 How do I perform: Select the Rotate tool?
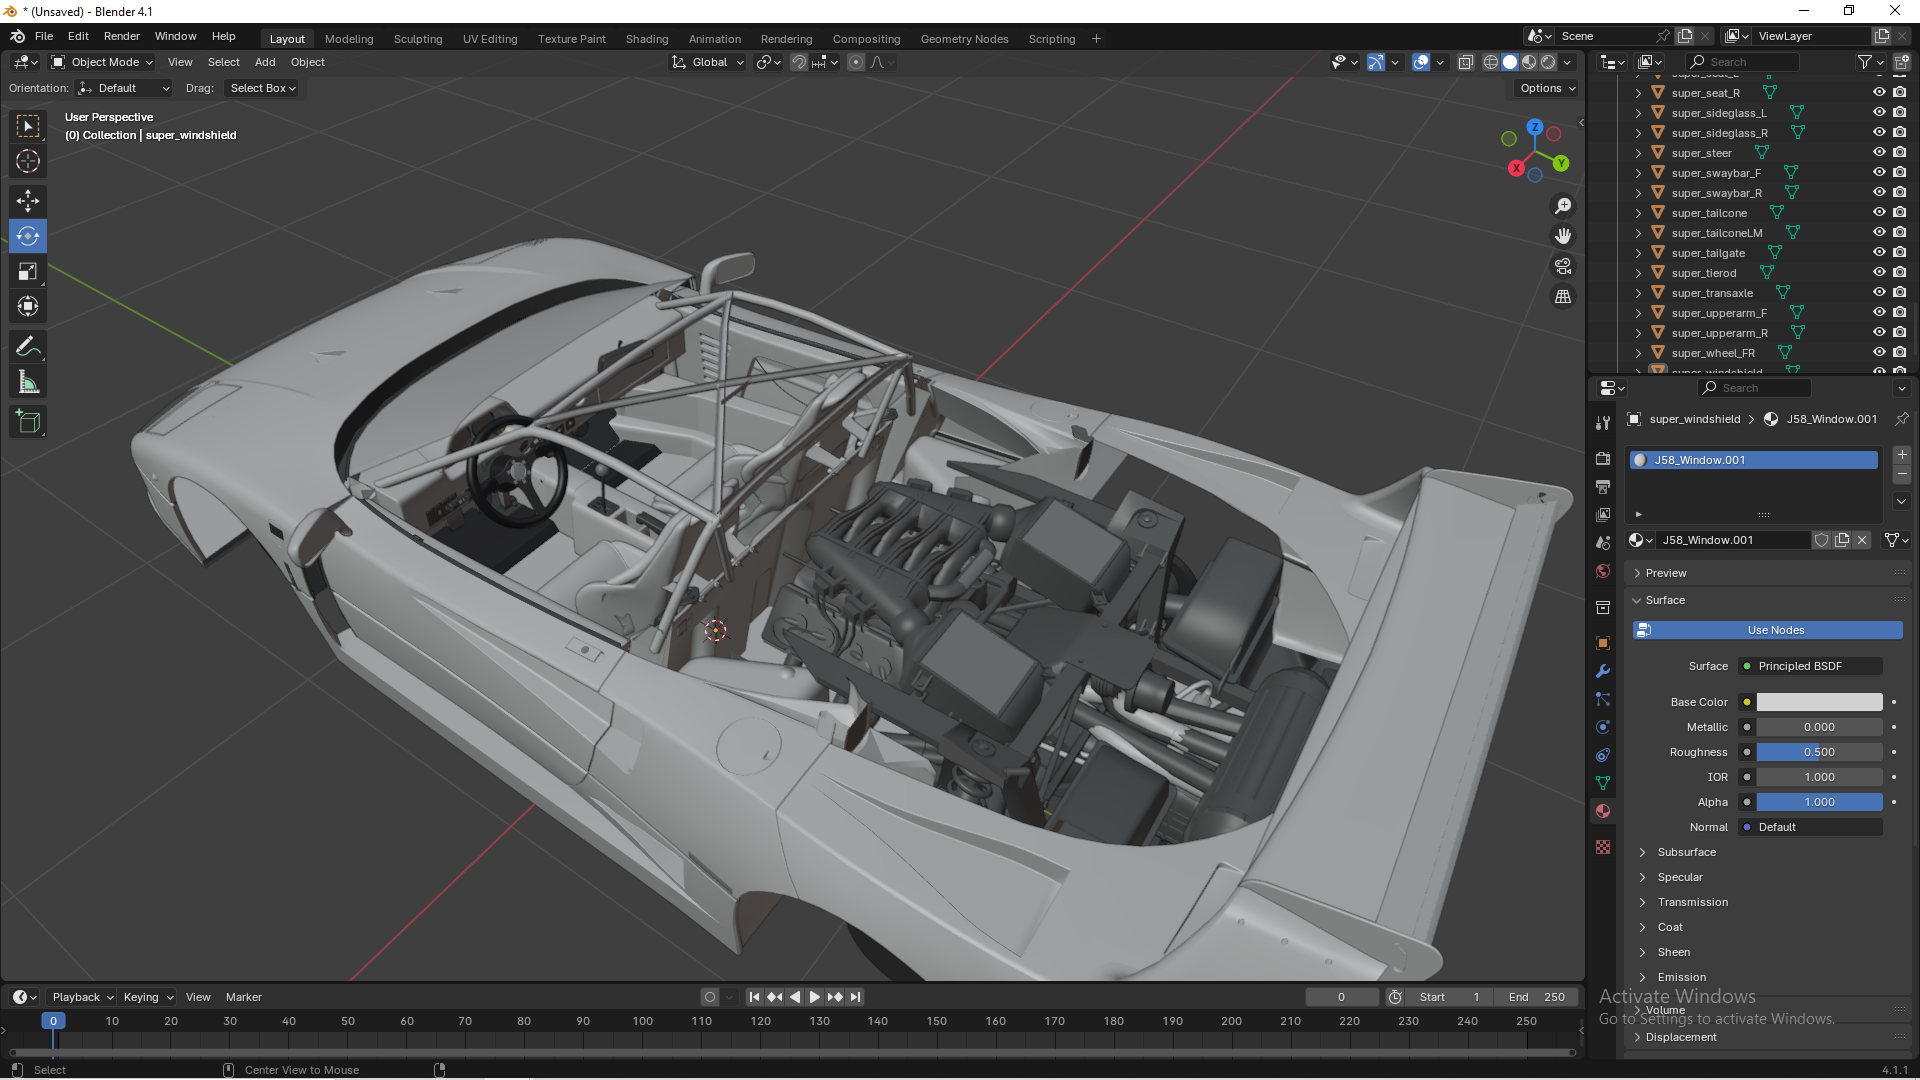coord(28,236)
